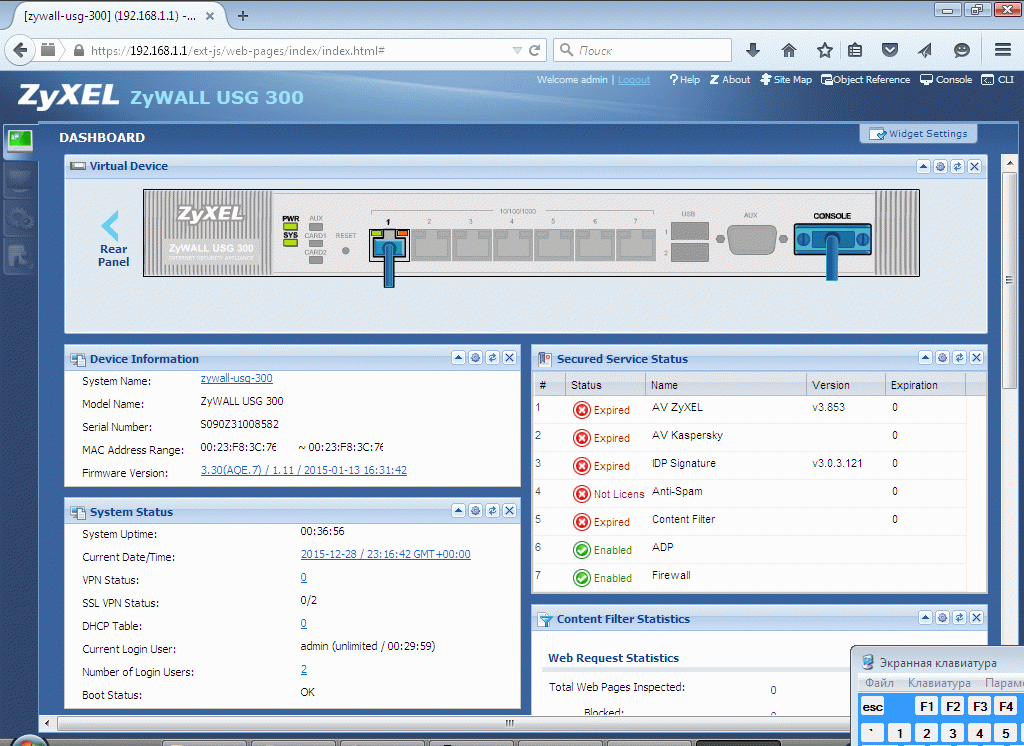Open the CLI panel
This screenshot has height=746, width=1024.
pos(998,80)
